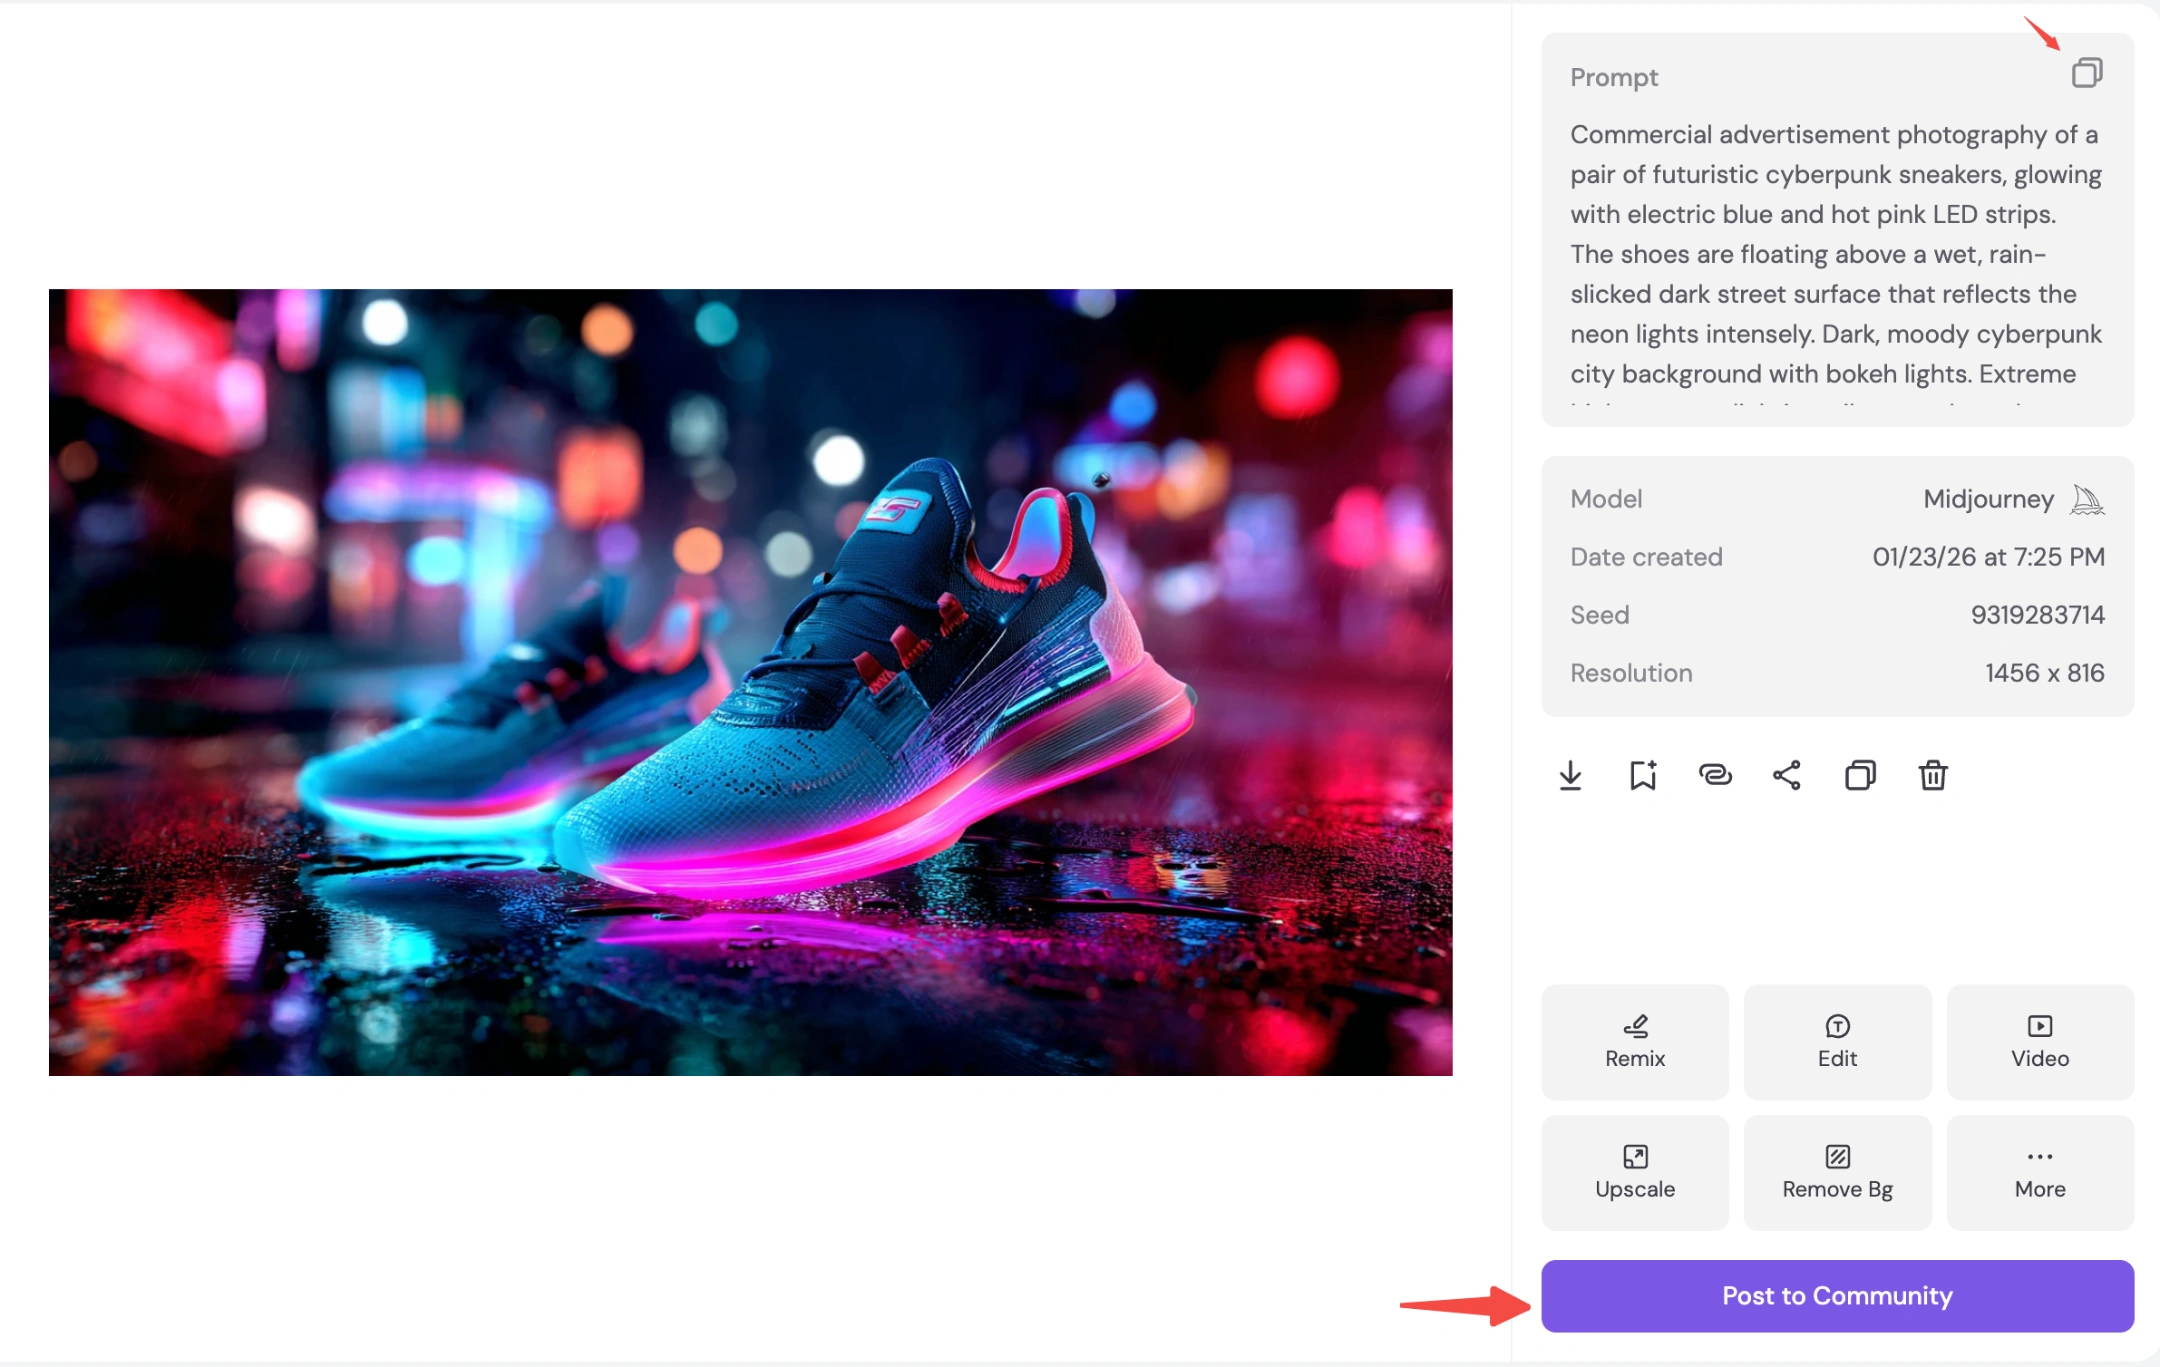Click the Midjourney sailboat logo icon
Viewport: 2160px width, 1367px height.
click(2087, 499)
